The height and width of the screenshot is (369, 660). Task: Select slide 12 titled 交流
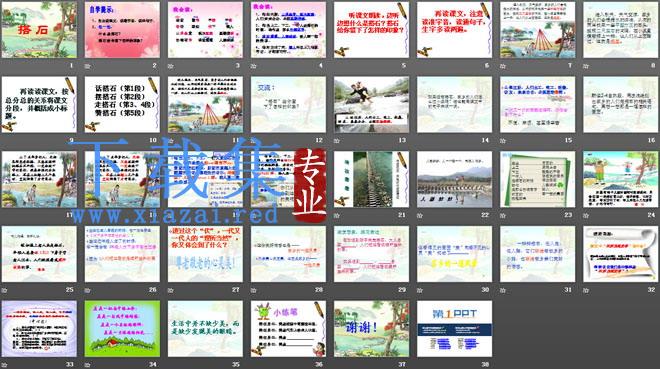point(288,104)
